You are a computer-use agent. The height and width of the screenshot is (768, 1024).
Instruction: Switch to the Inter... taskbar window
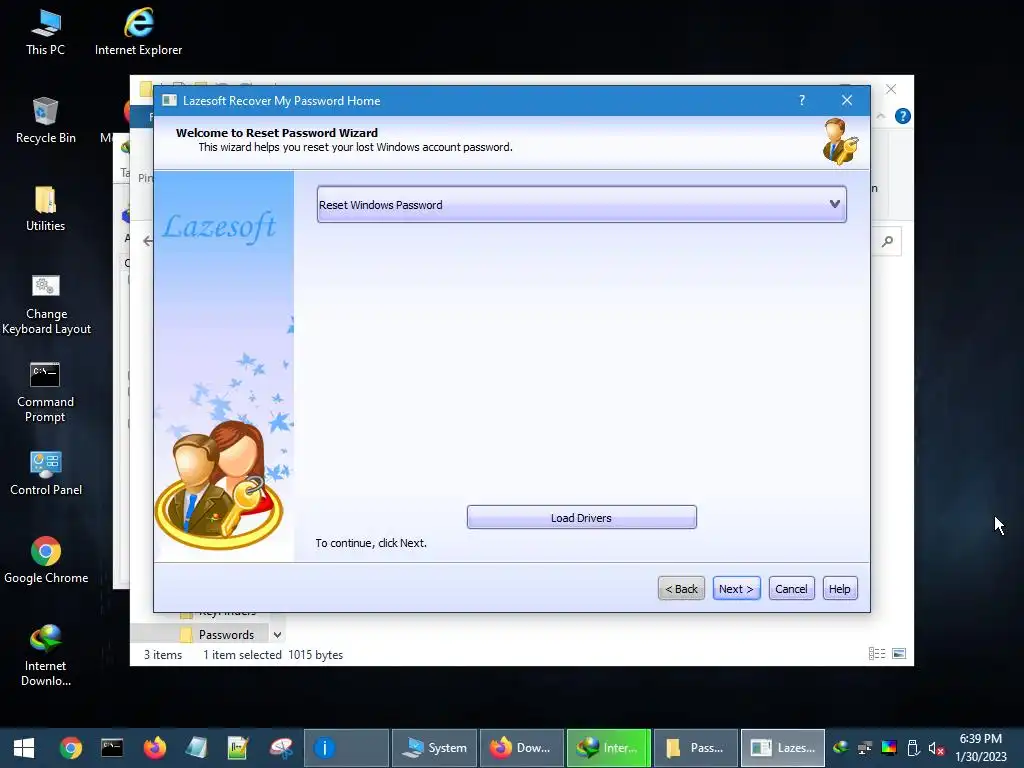tap(609, 748)
